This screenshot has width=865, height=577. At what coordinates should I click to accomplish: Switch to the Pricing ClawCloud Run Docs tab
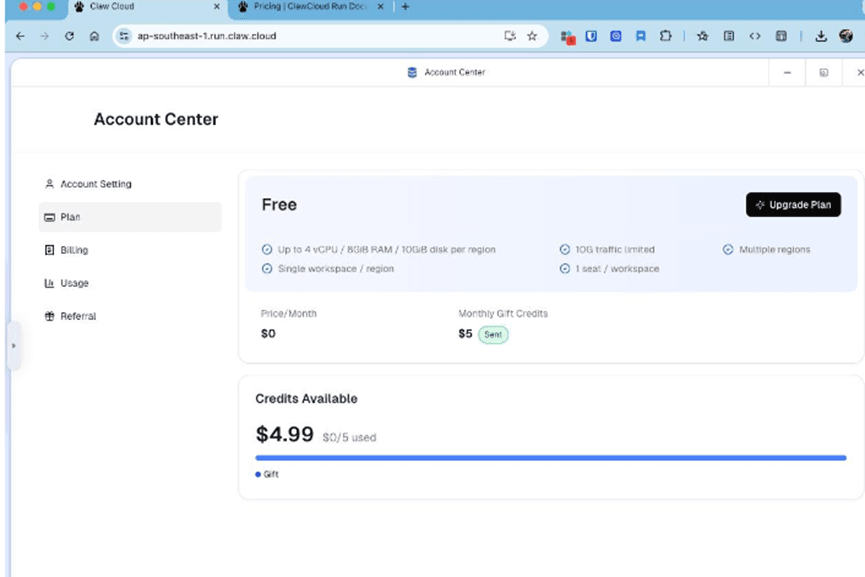pyautogui.click(x=310, y=7)
